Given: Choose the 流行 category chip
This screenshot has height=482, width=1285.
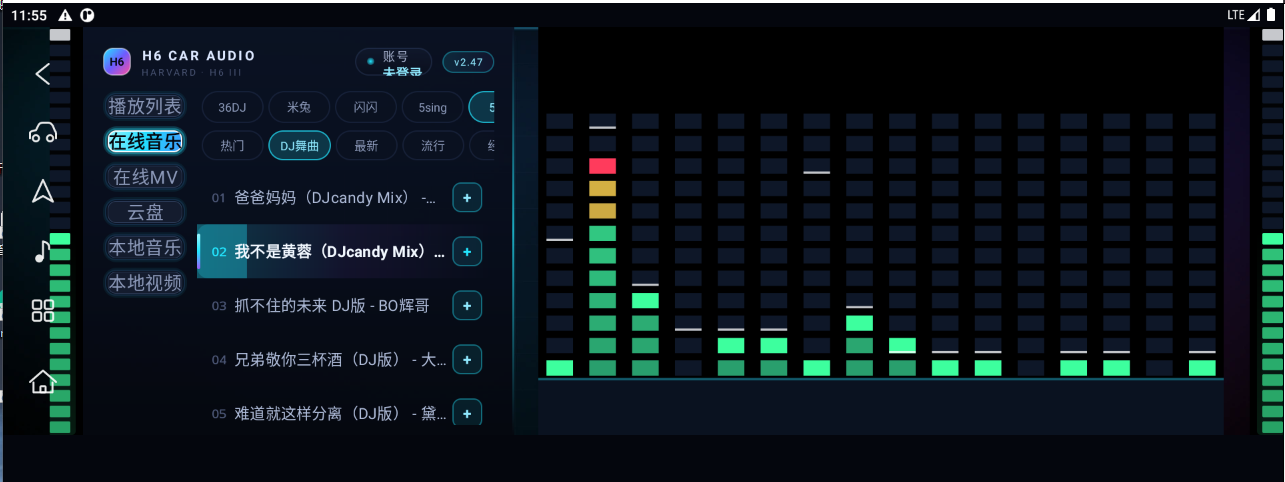Looking at the screenshot, I should (x=433, y=145).
